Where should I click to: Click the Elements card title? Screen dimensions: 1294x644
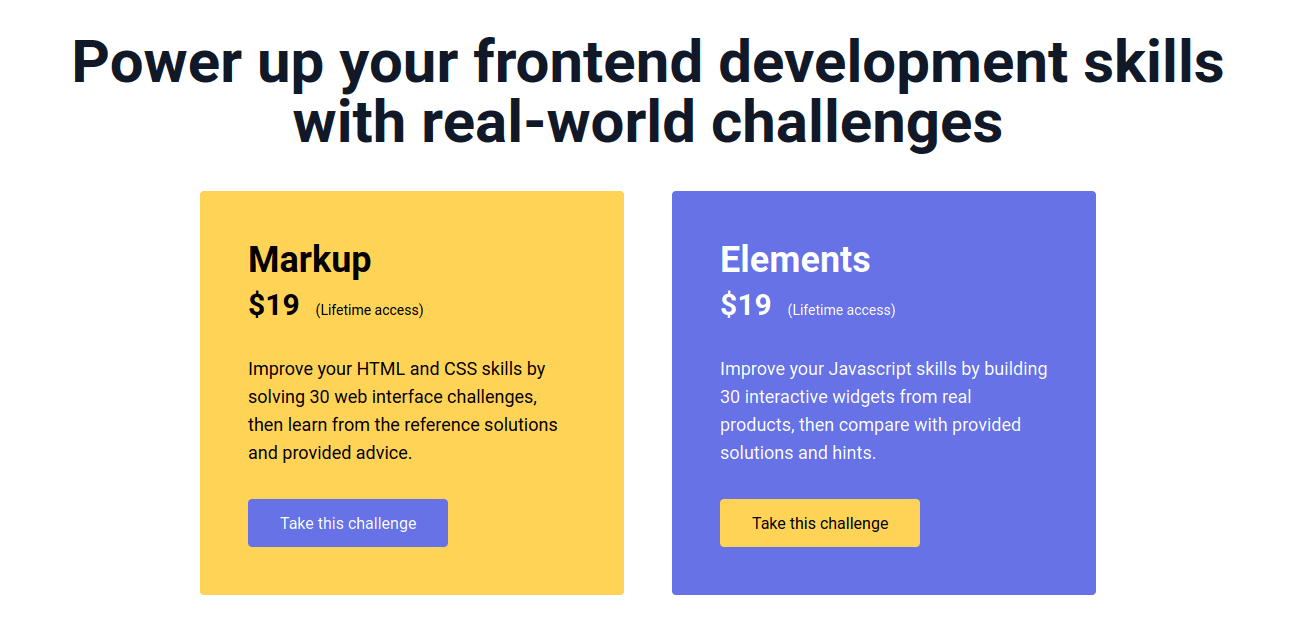click(795, 260)
